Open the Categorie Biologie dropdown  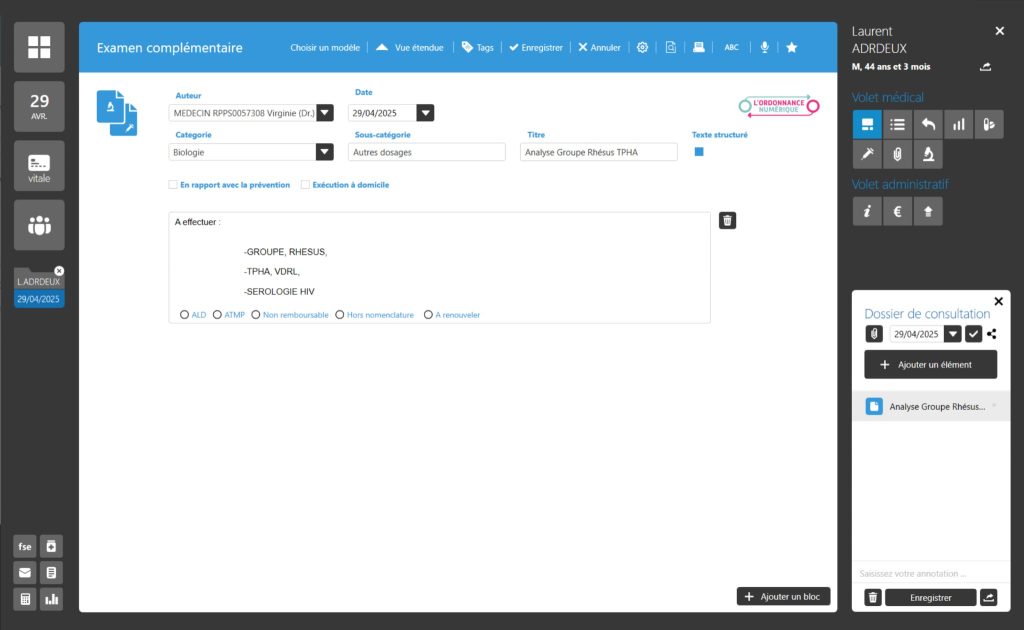coord(325,152)
